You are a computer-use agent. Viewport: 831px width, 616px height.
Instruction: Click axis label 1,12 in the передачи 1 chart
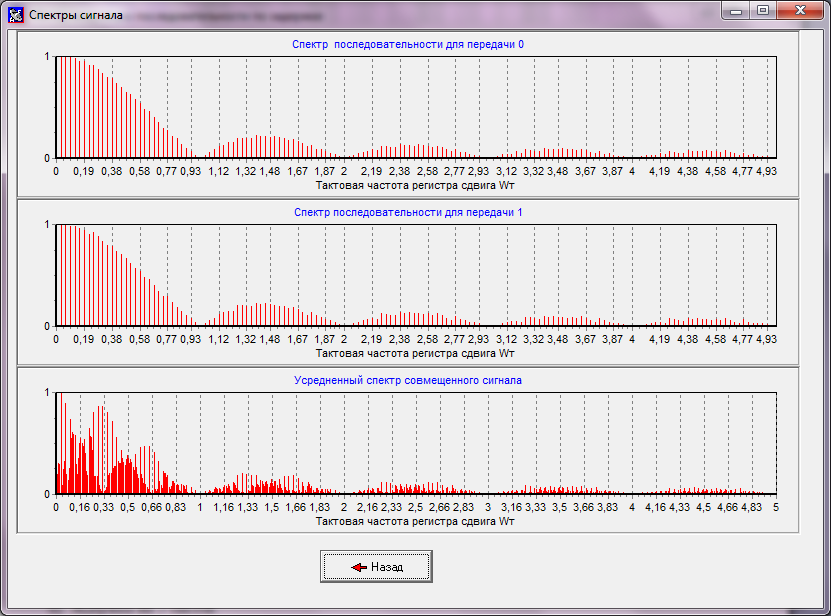pyautogui.click(x=219, y=339)
